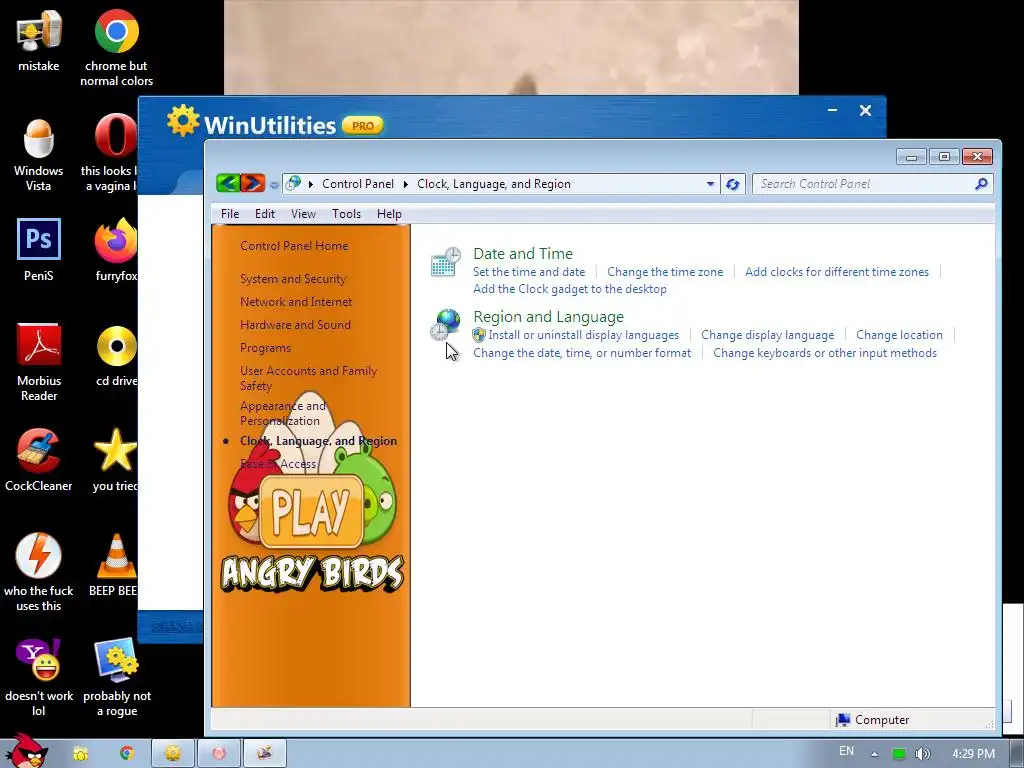Open the Tools menu
The height and width of the screenshot is (768, 1024).
346,214
